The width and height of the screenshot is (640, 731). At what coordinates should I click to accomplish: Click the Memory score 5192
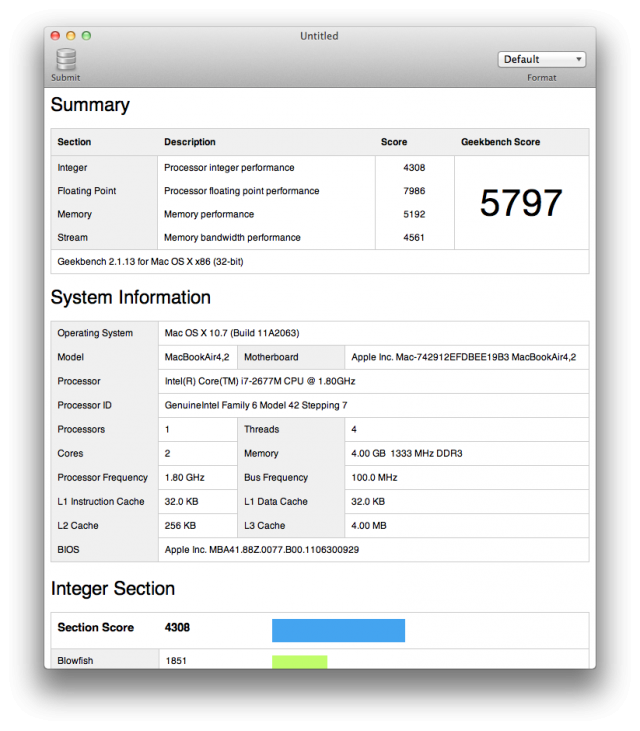pos(414,214)
